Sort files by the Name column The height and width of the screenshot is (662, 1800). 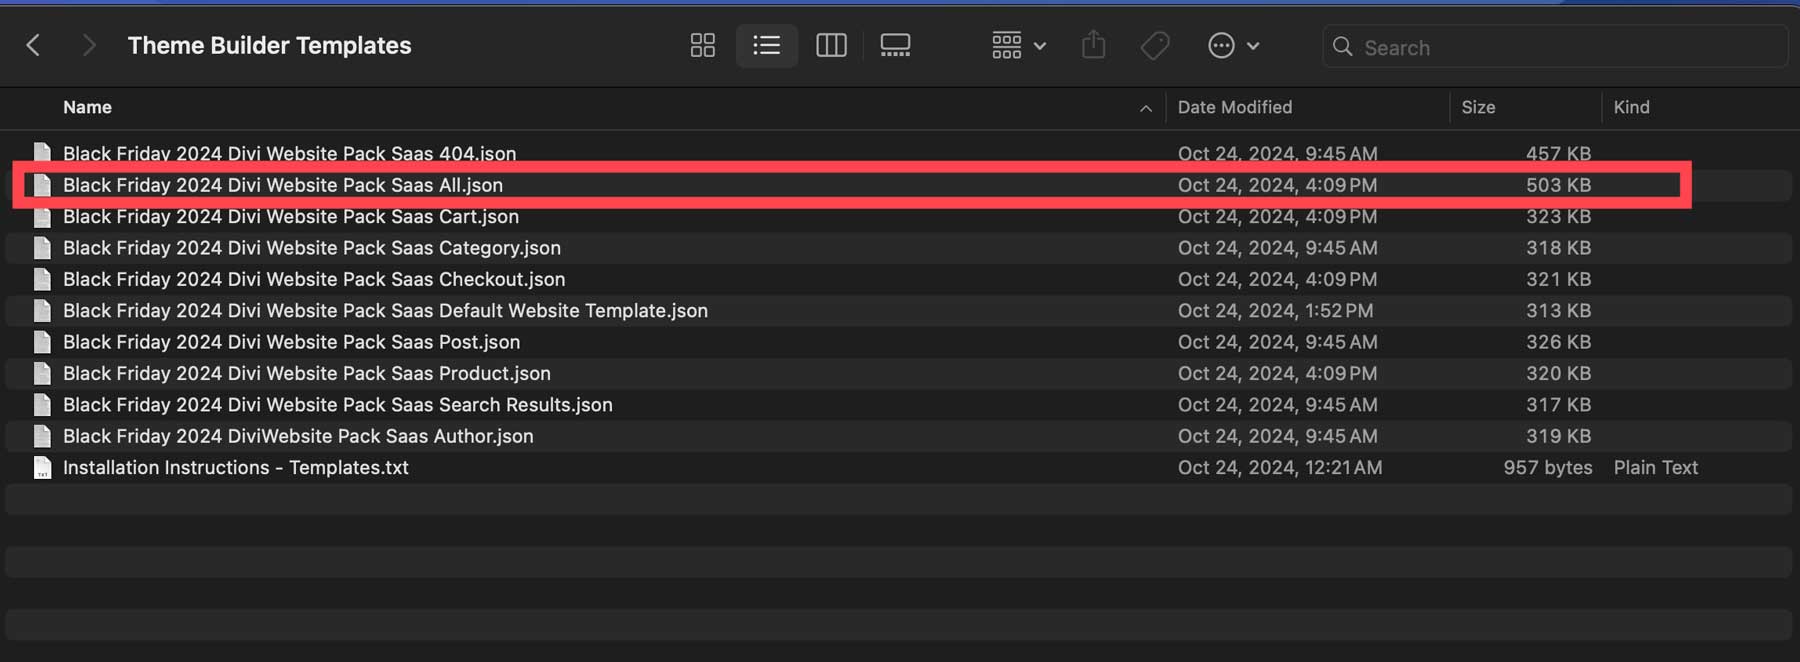click(88, 107)
